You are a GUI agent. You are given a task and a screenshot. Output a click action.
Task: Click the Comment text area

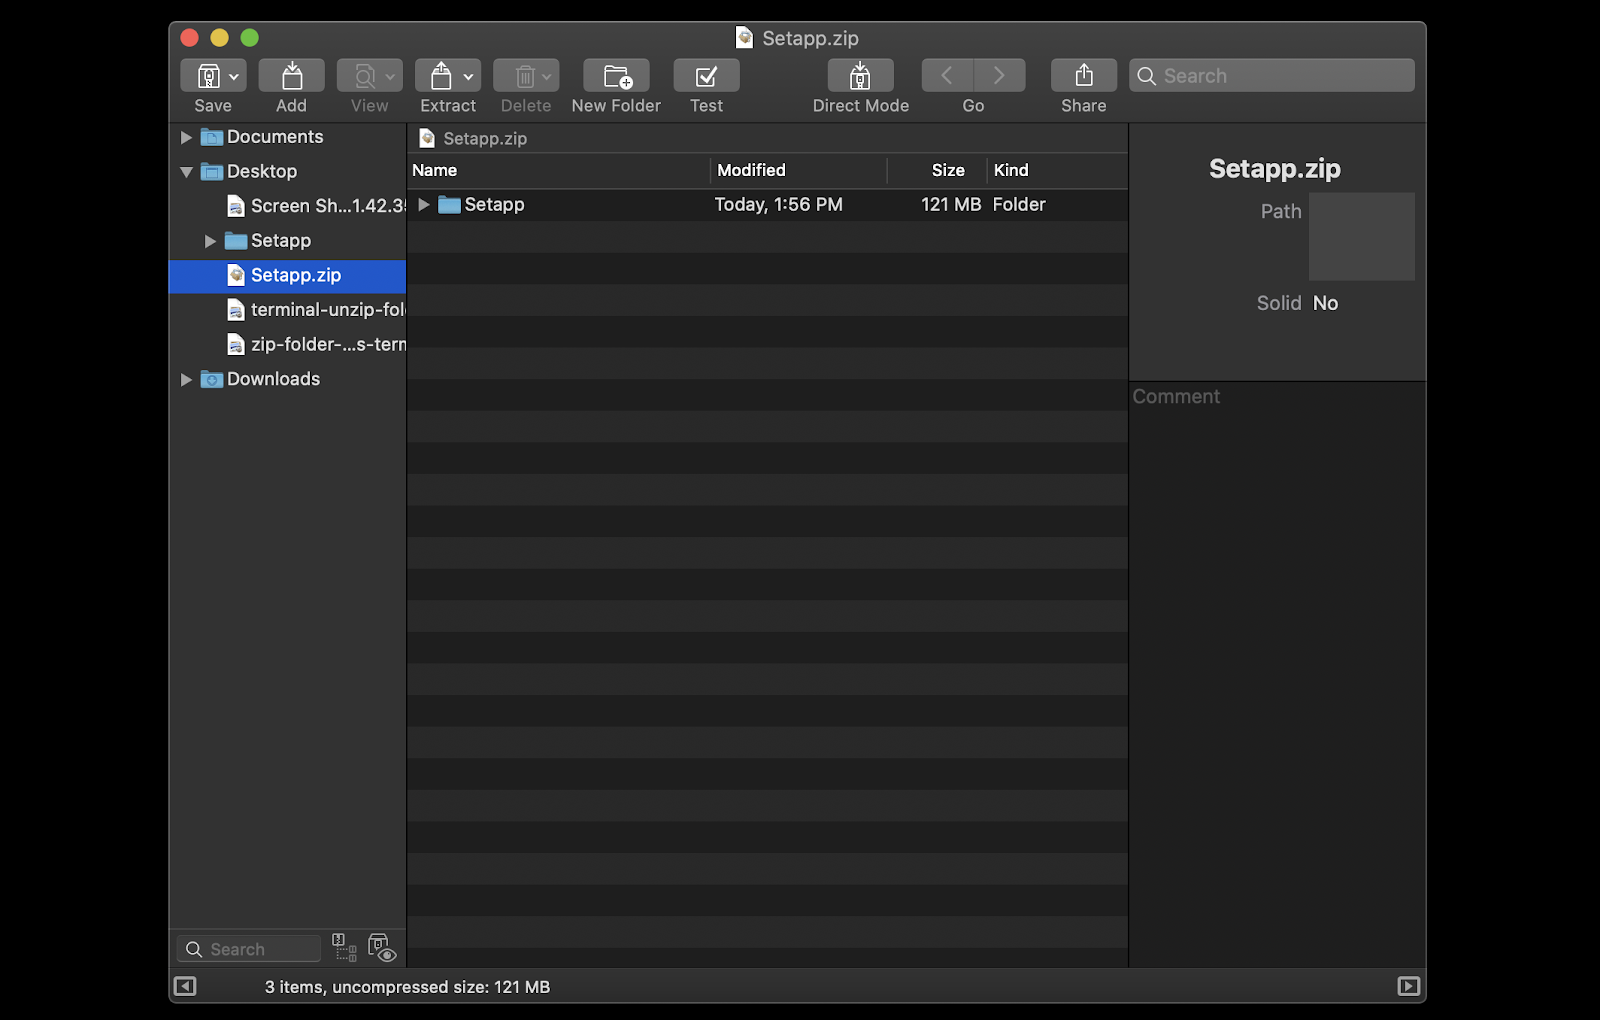pyautogui.click(x=1277, y=675)
